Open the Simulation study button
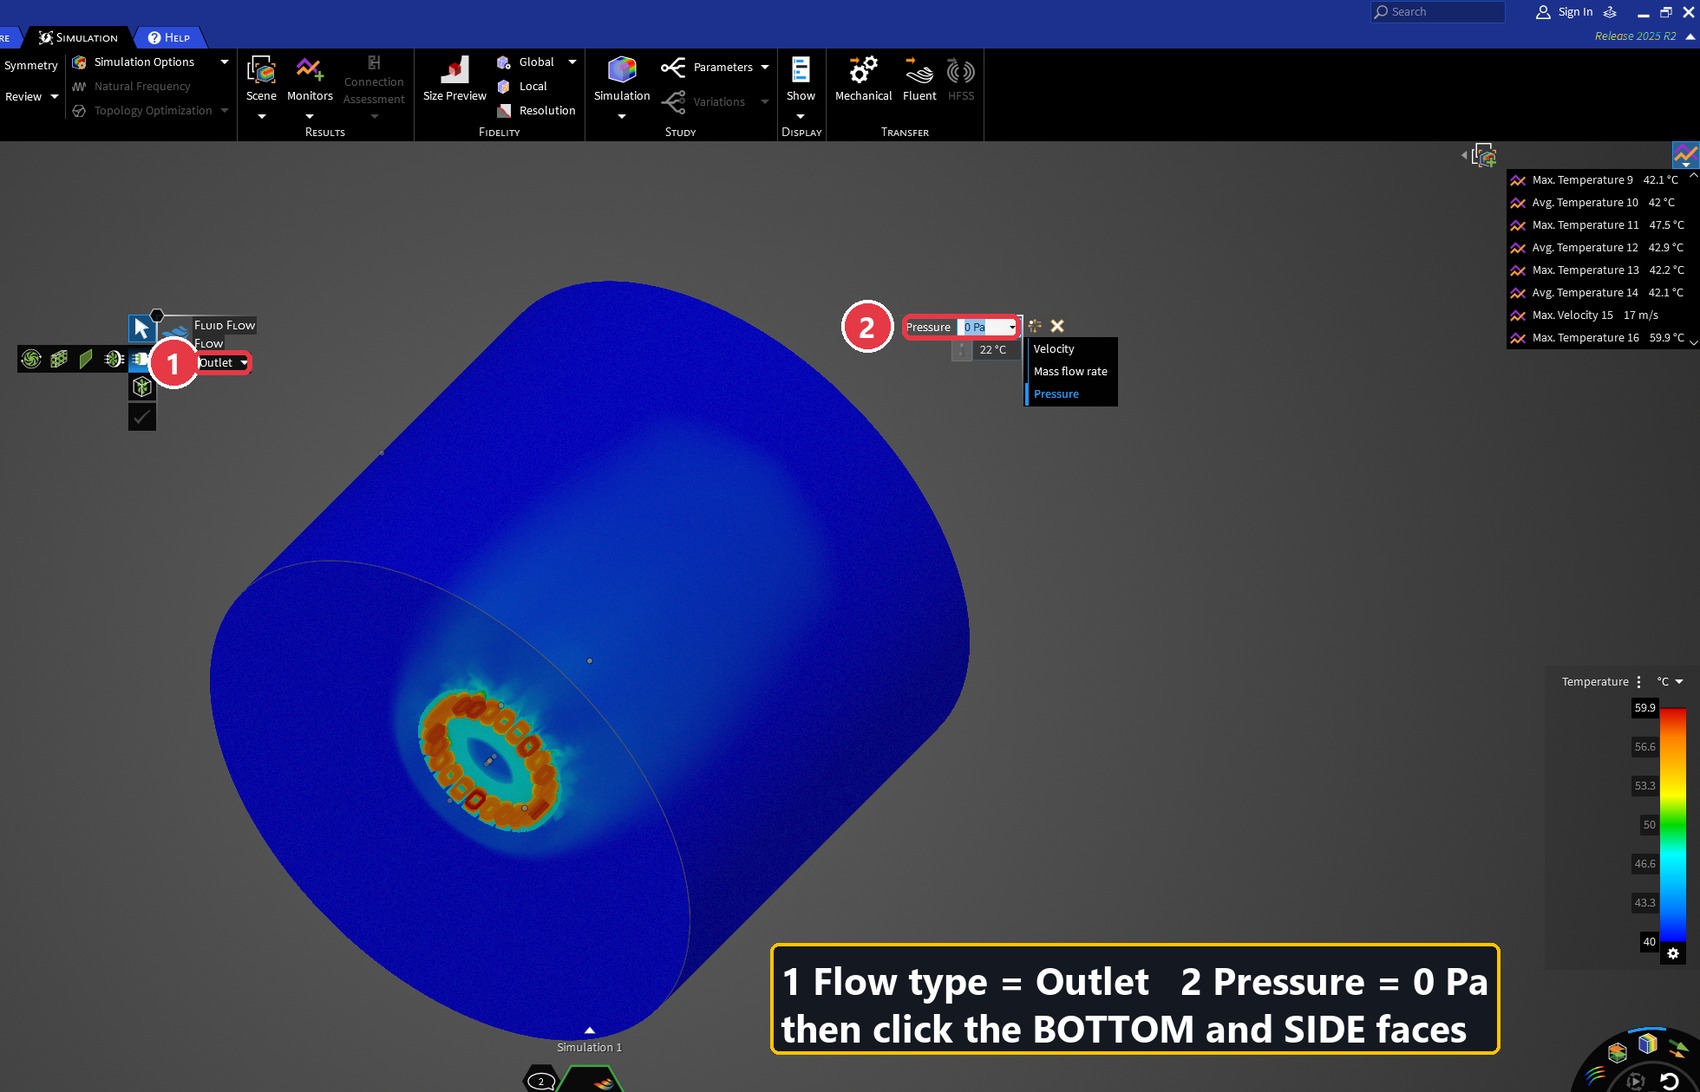Screen dimensions: 1700x1092 [622, 79]
